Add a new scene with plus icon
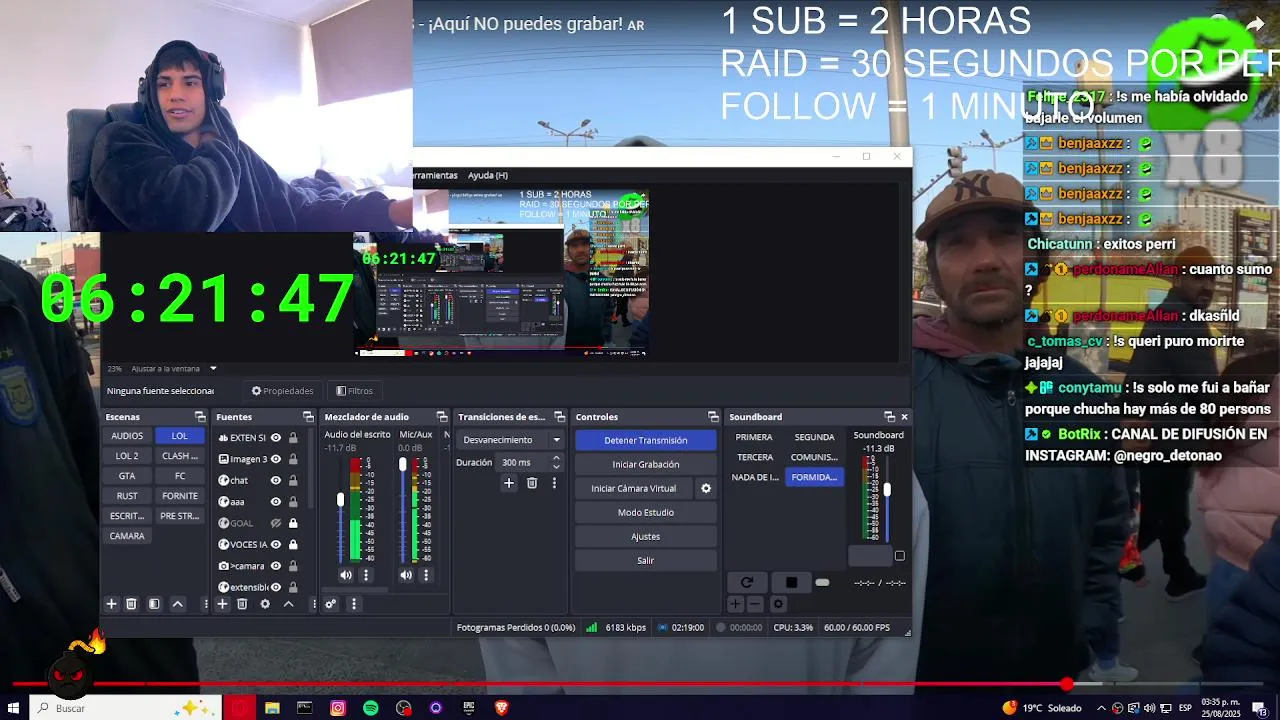This screenshot has width=1280, height=720. click(111, 604)
